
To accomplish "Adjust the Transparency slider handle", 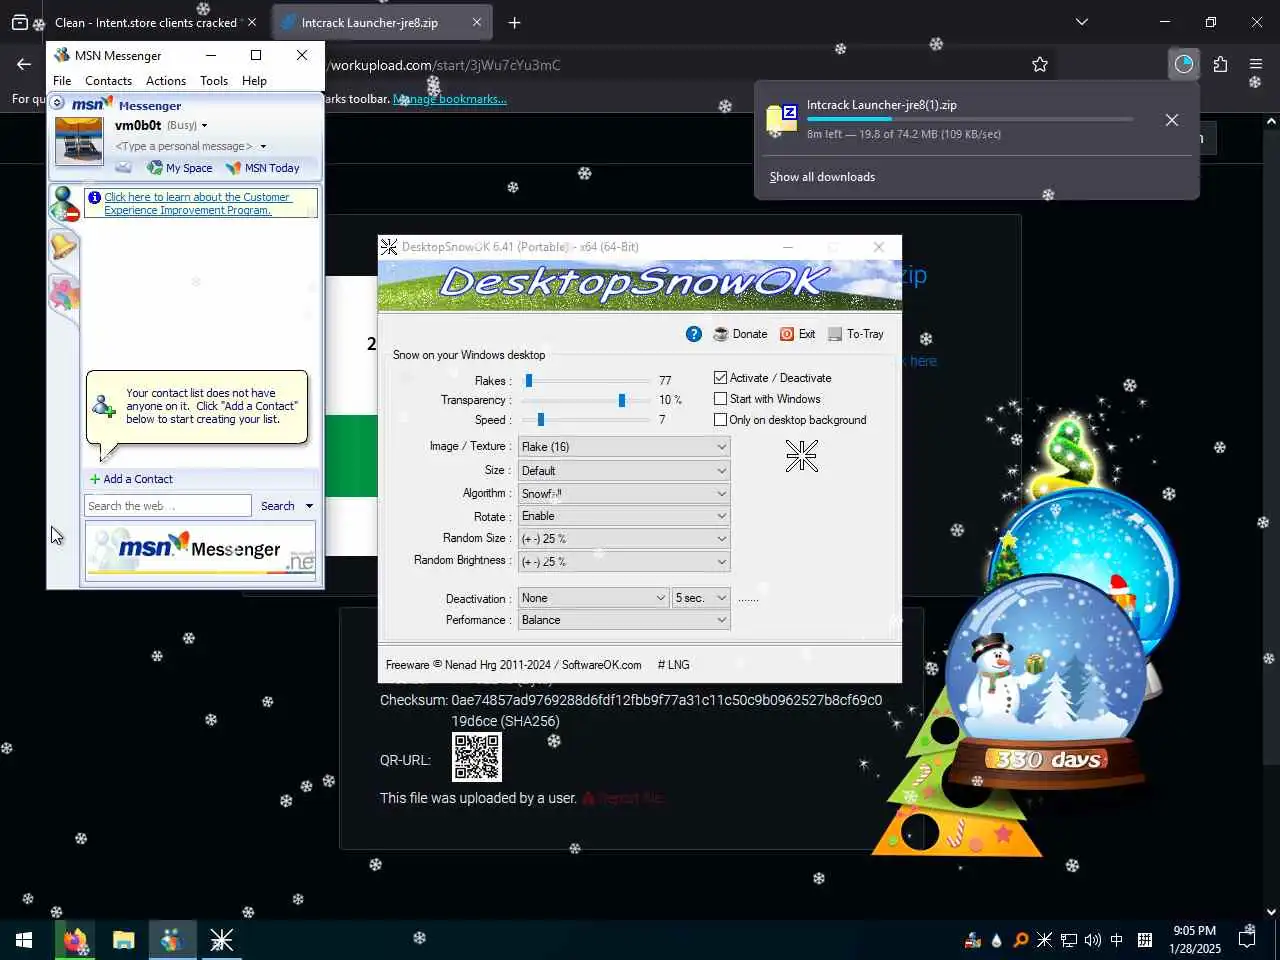I will pyautogui.click(x=622, y=400).
